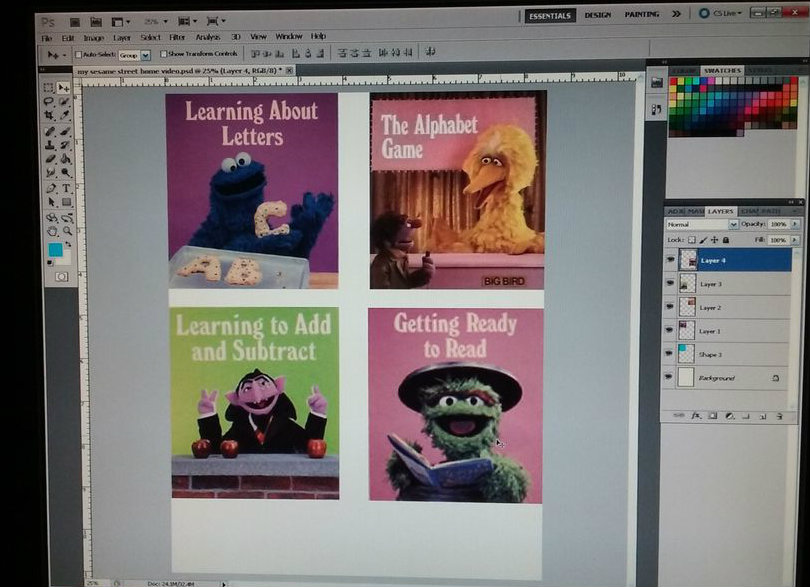Toggle visibility of the Background layer
This screenshot has height=587, width=810.
[668, 377]
